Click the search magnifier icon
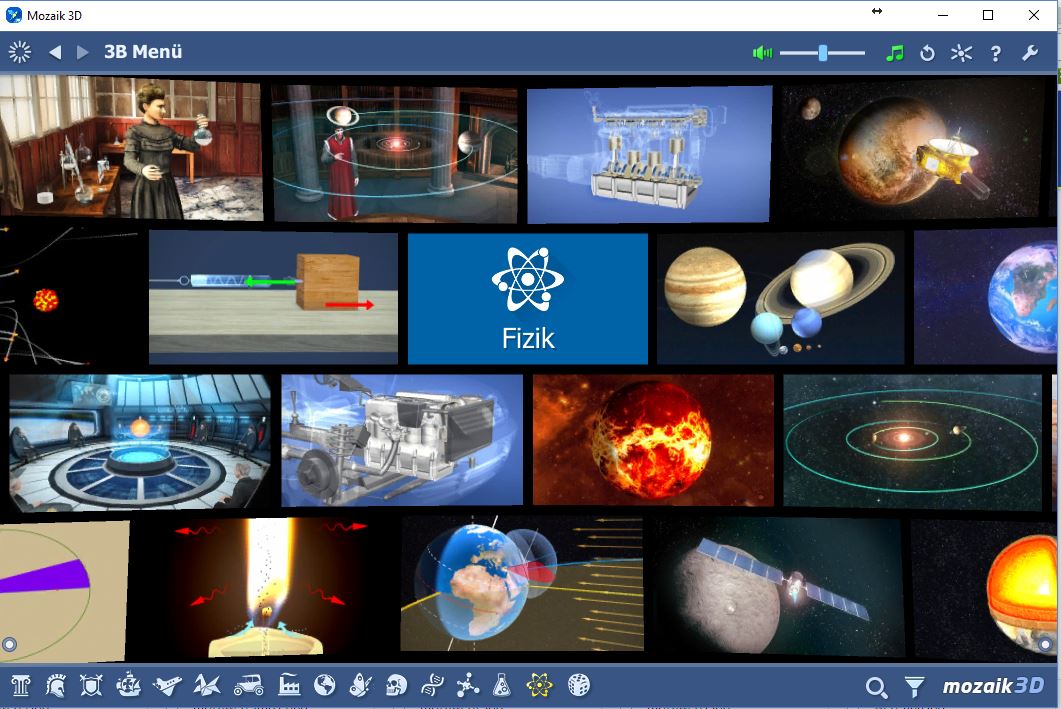The image size is (1061, 709). [876, 686]
